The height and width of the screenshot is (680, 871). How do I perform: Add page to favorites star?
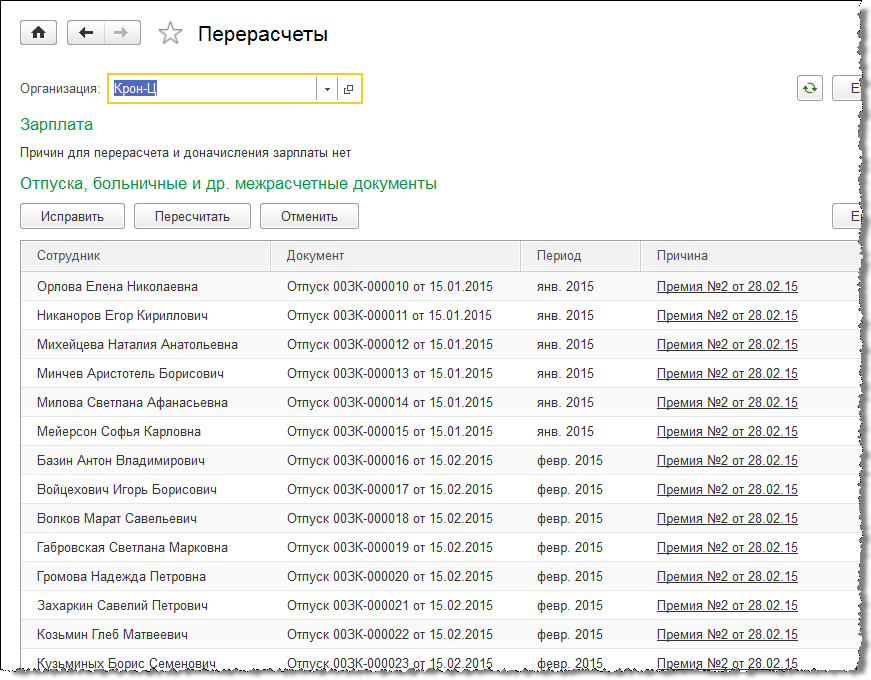tap(171, 34)
